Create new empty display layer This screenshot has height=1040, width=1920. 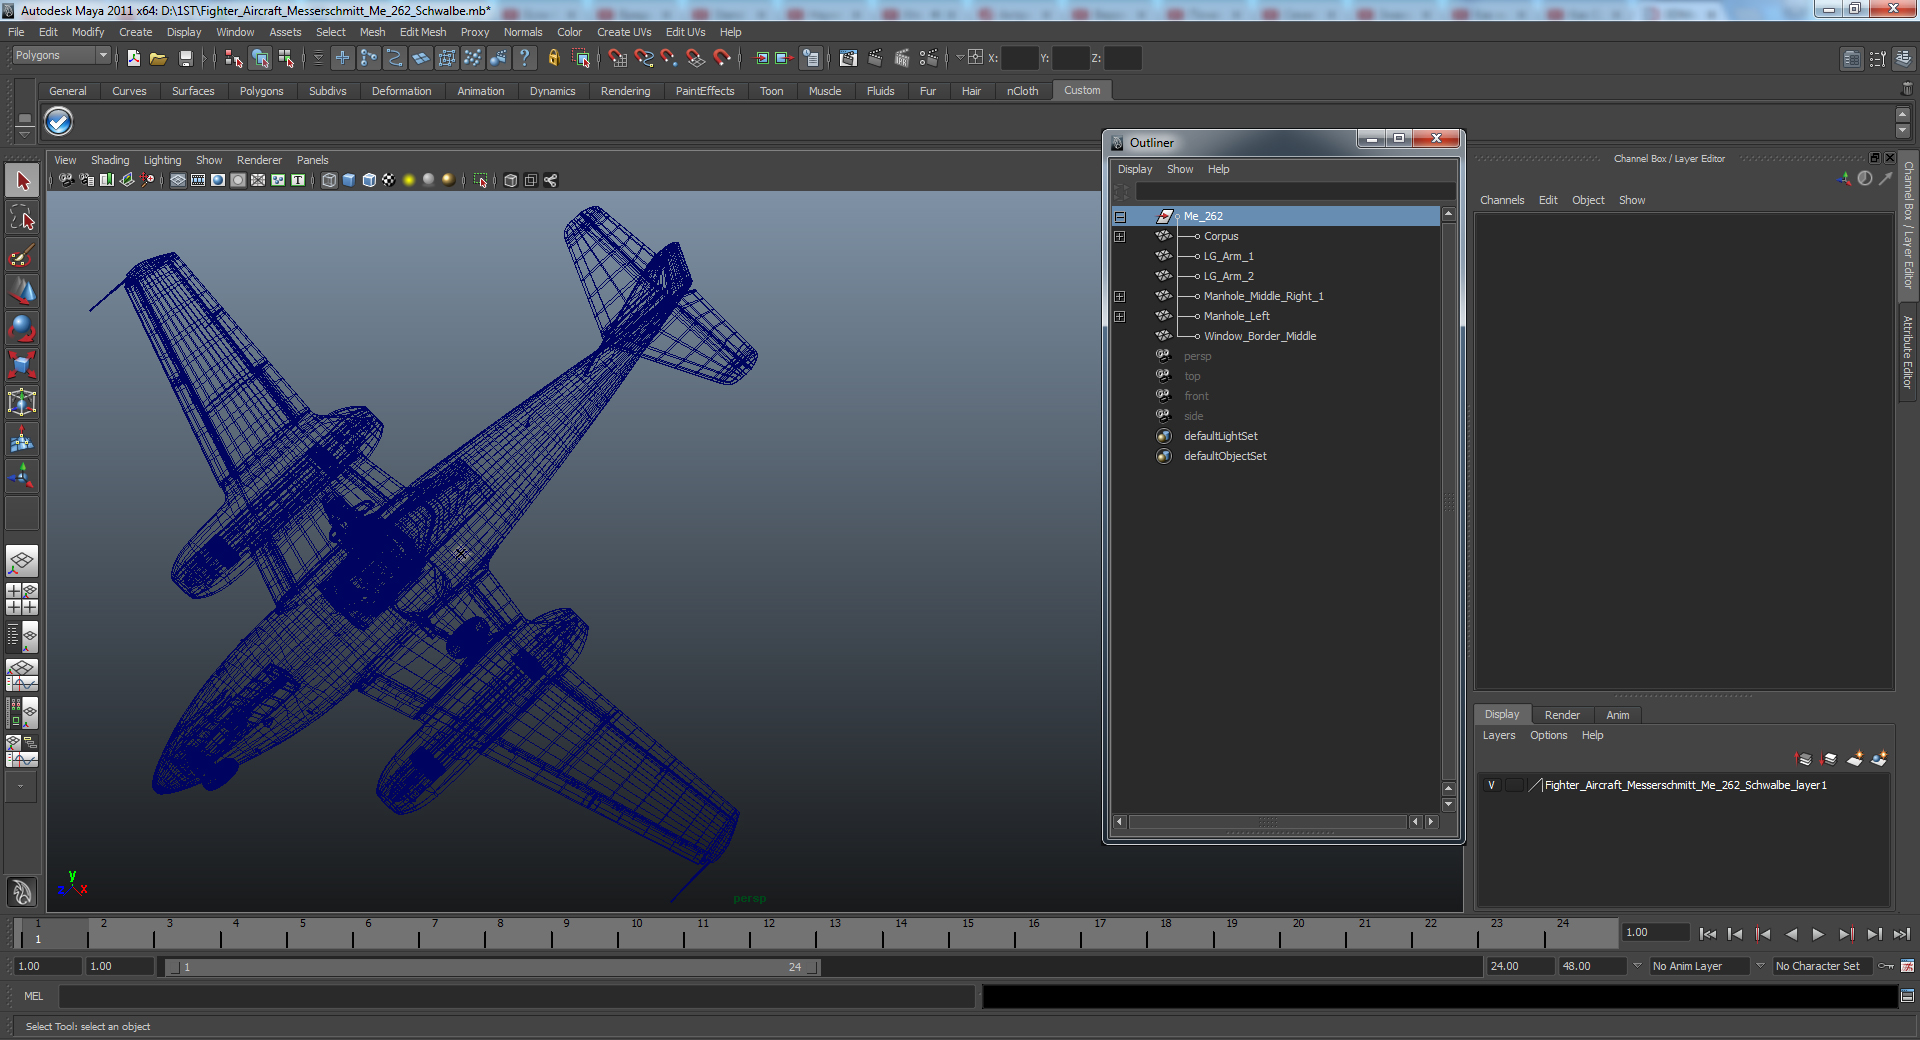pos(1855,759)
